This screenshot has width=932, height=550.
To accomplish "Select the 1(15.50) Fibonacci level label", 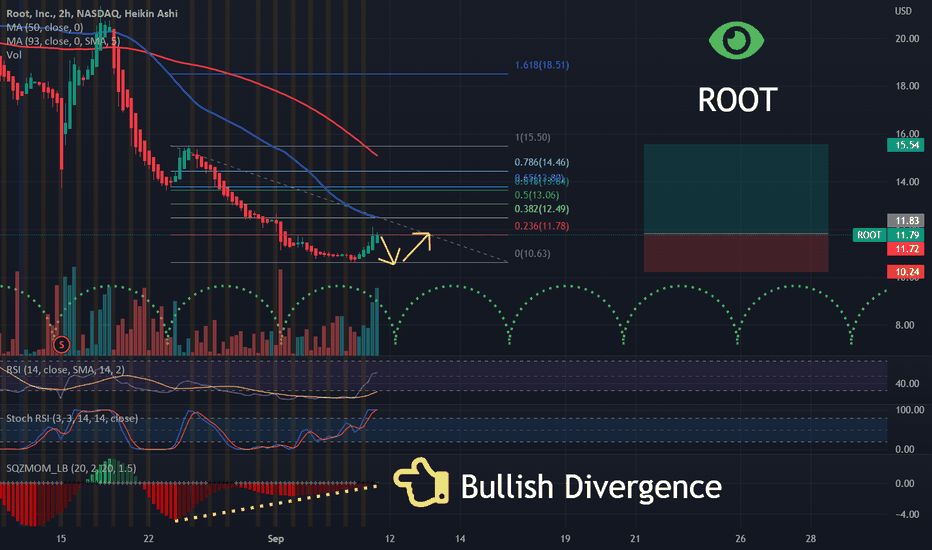I will [533, 137].
